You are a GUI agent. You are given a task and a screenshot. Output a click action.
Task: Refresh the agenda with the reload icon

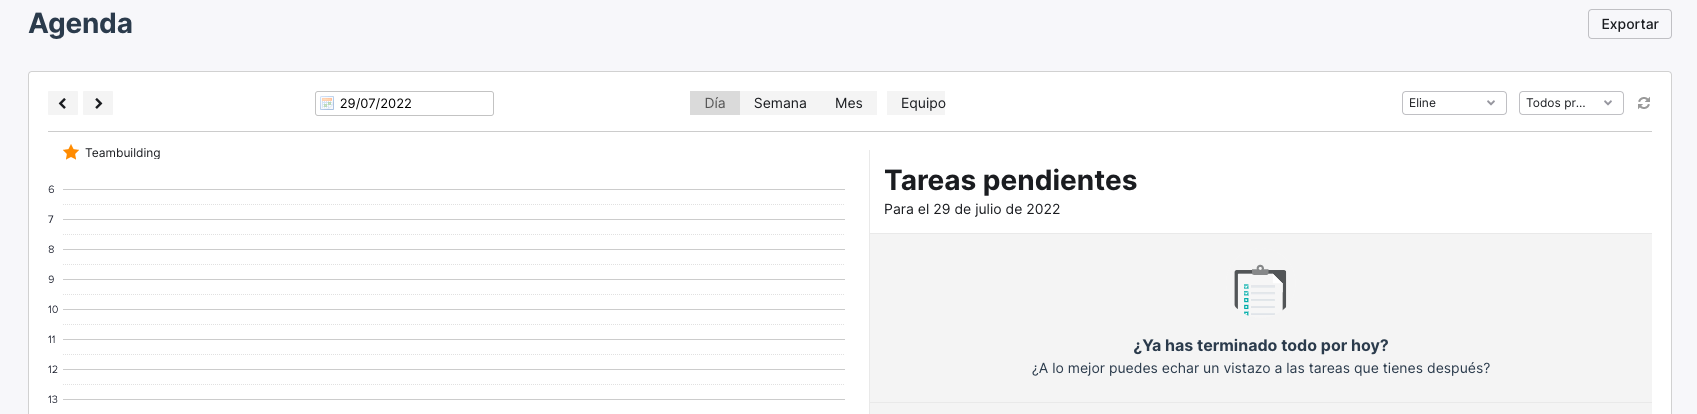tap(1643, 103)
